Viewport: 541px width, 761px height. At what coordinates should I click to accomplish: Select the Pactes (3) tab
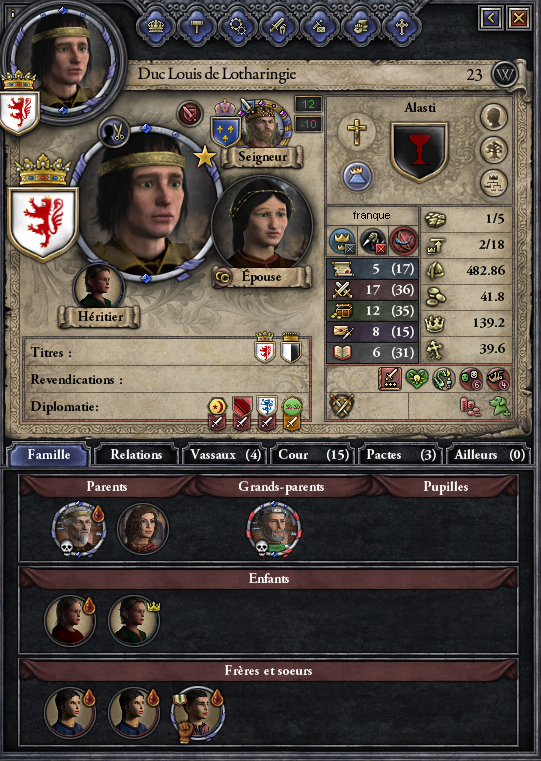[x=401, y=455]
